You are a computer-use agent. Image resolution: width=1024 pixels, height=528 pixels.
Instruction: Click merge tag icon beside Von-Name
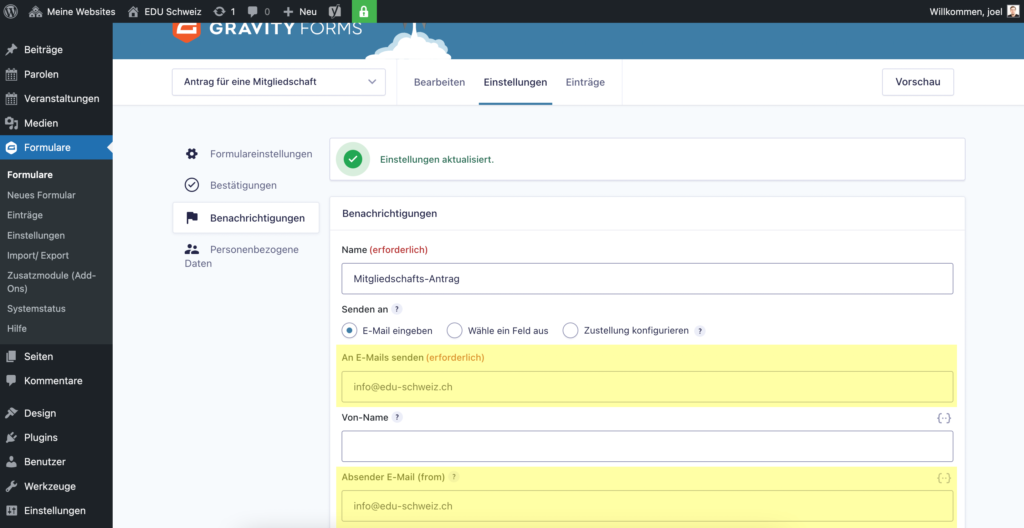[943, 418]
